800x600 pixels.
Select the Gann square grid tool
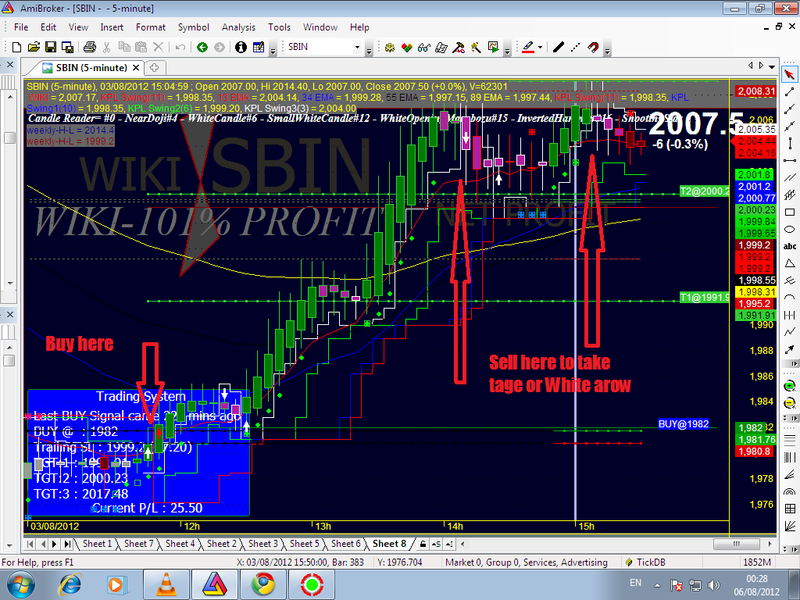(790, 509)
